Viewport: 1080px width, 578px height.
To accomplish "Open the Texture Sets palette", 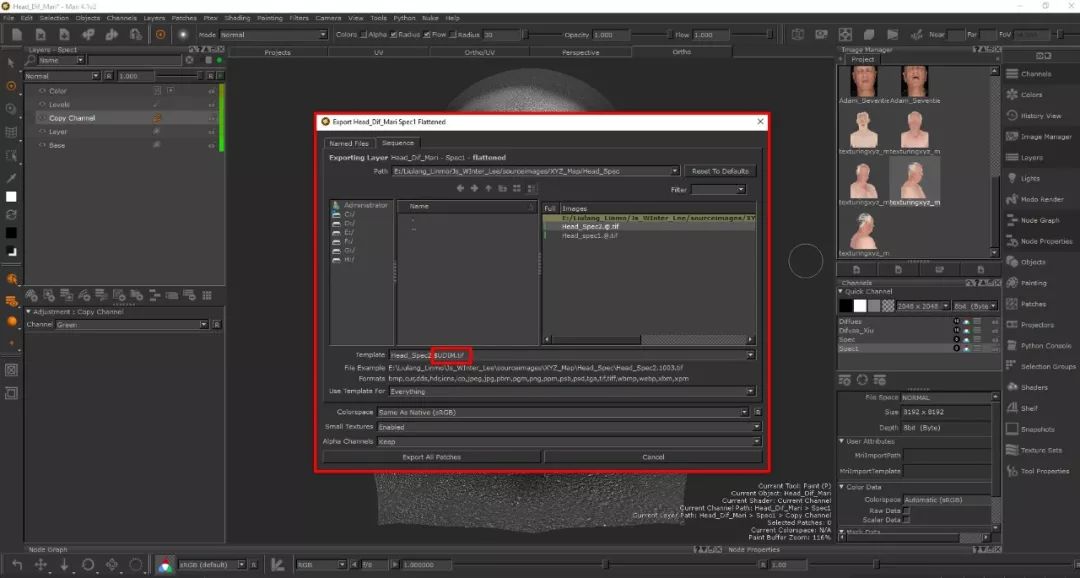I will 1011,450.
